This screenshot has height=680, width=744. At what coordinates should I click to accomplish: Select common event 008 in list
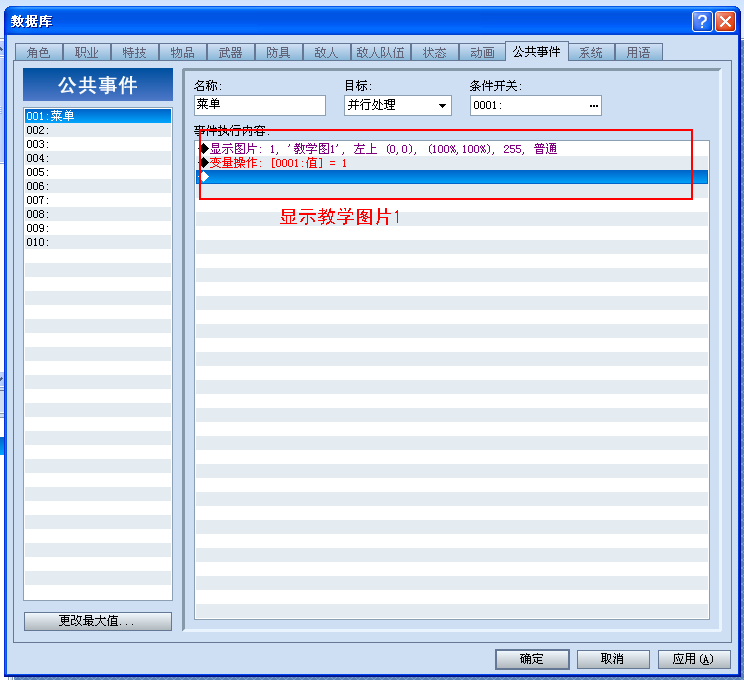98,214
